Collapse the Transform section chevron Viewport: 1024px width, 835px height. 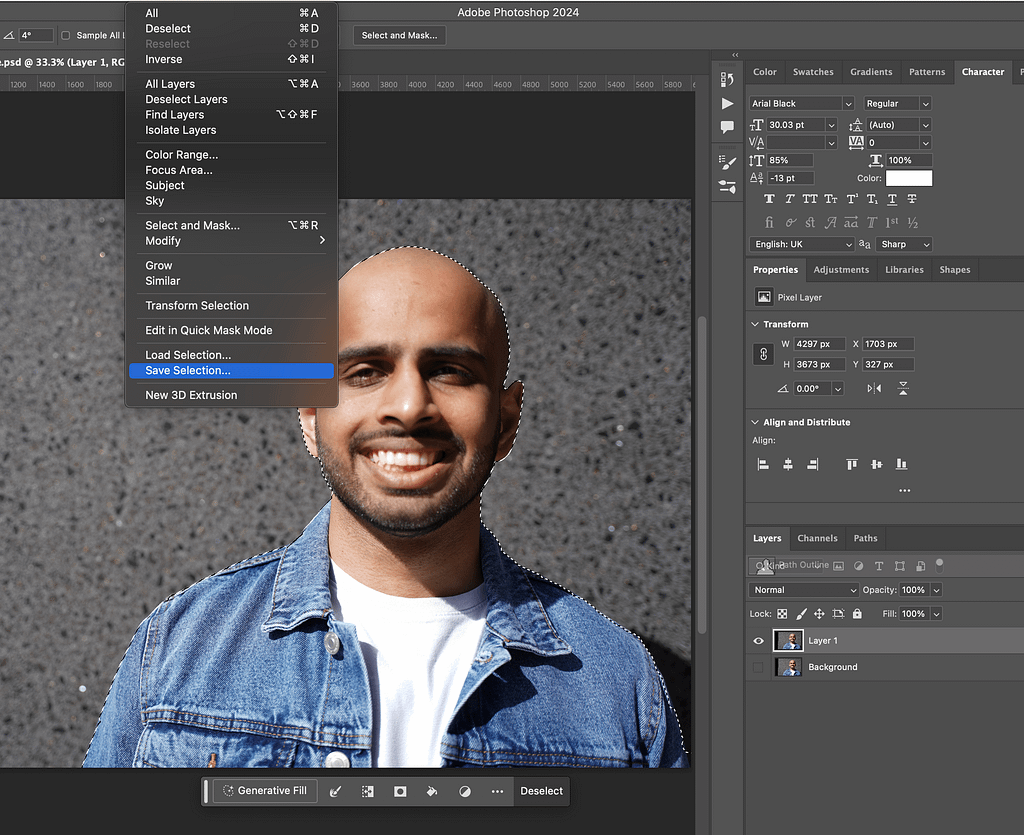(754, 324)
